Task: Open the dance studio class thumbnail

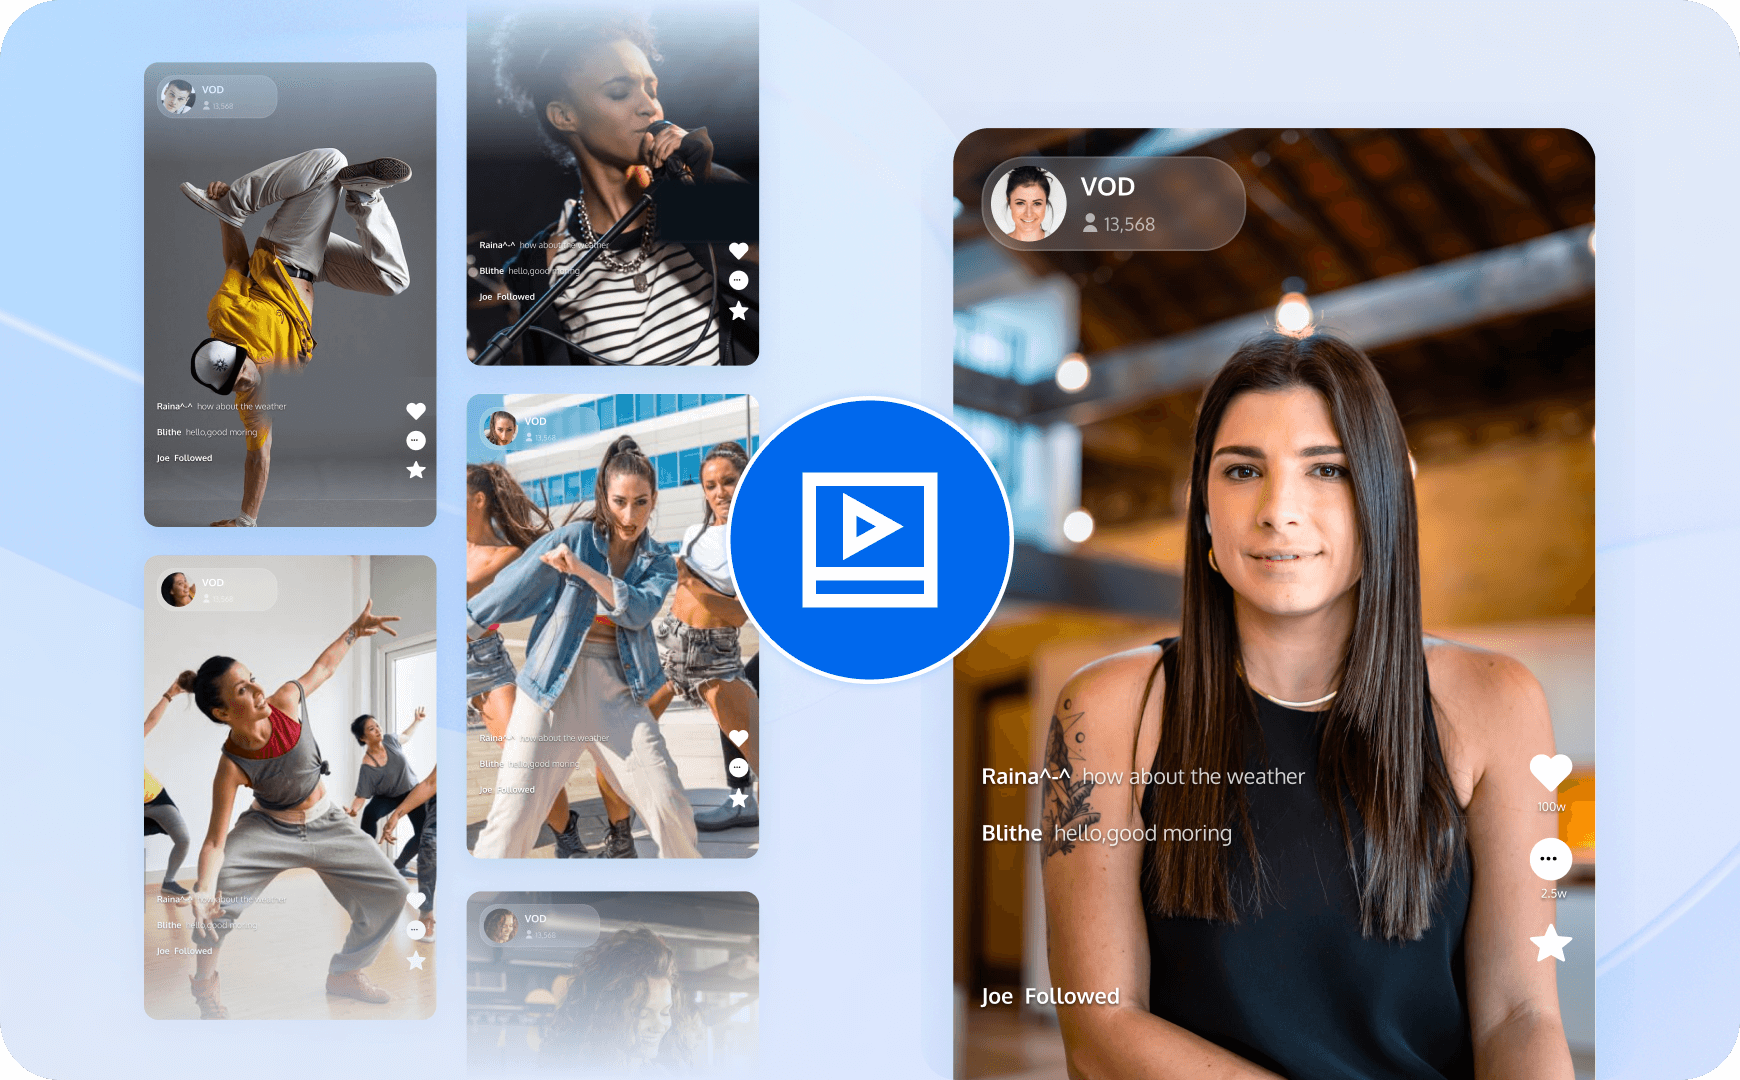Action: [290, 787]
